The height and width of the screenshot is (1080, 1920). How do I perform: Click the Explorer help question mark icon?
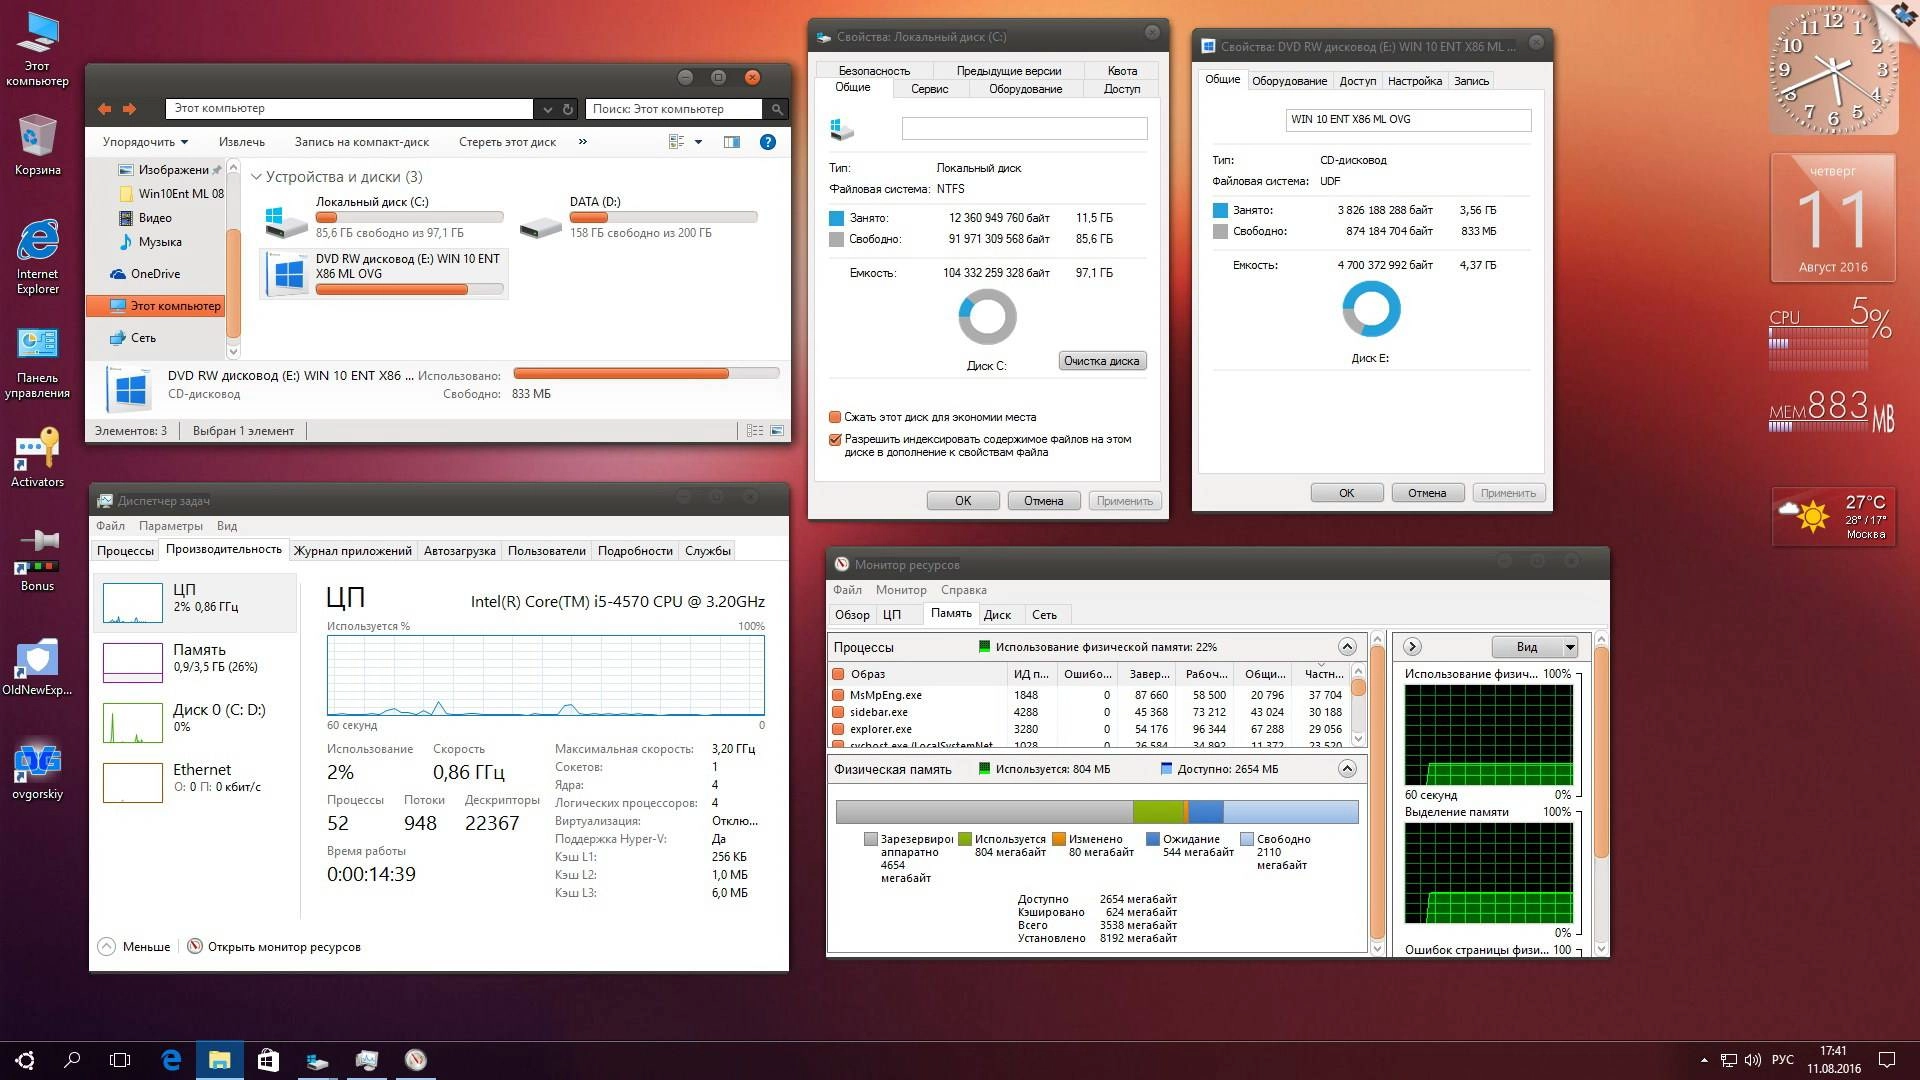click(x=767, y=142)
